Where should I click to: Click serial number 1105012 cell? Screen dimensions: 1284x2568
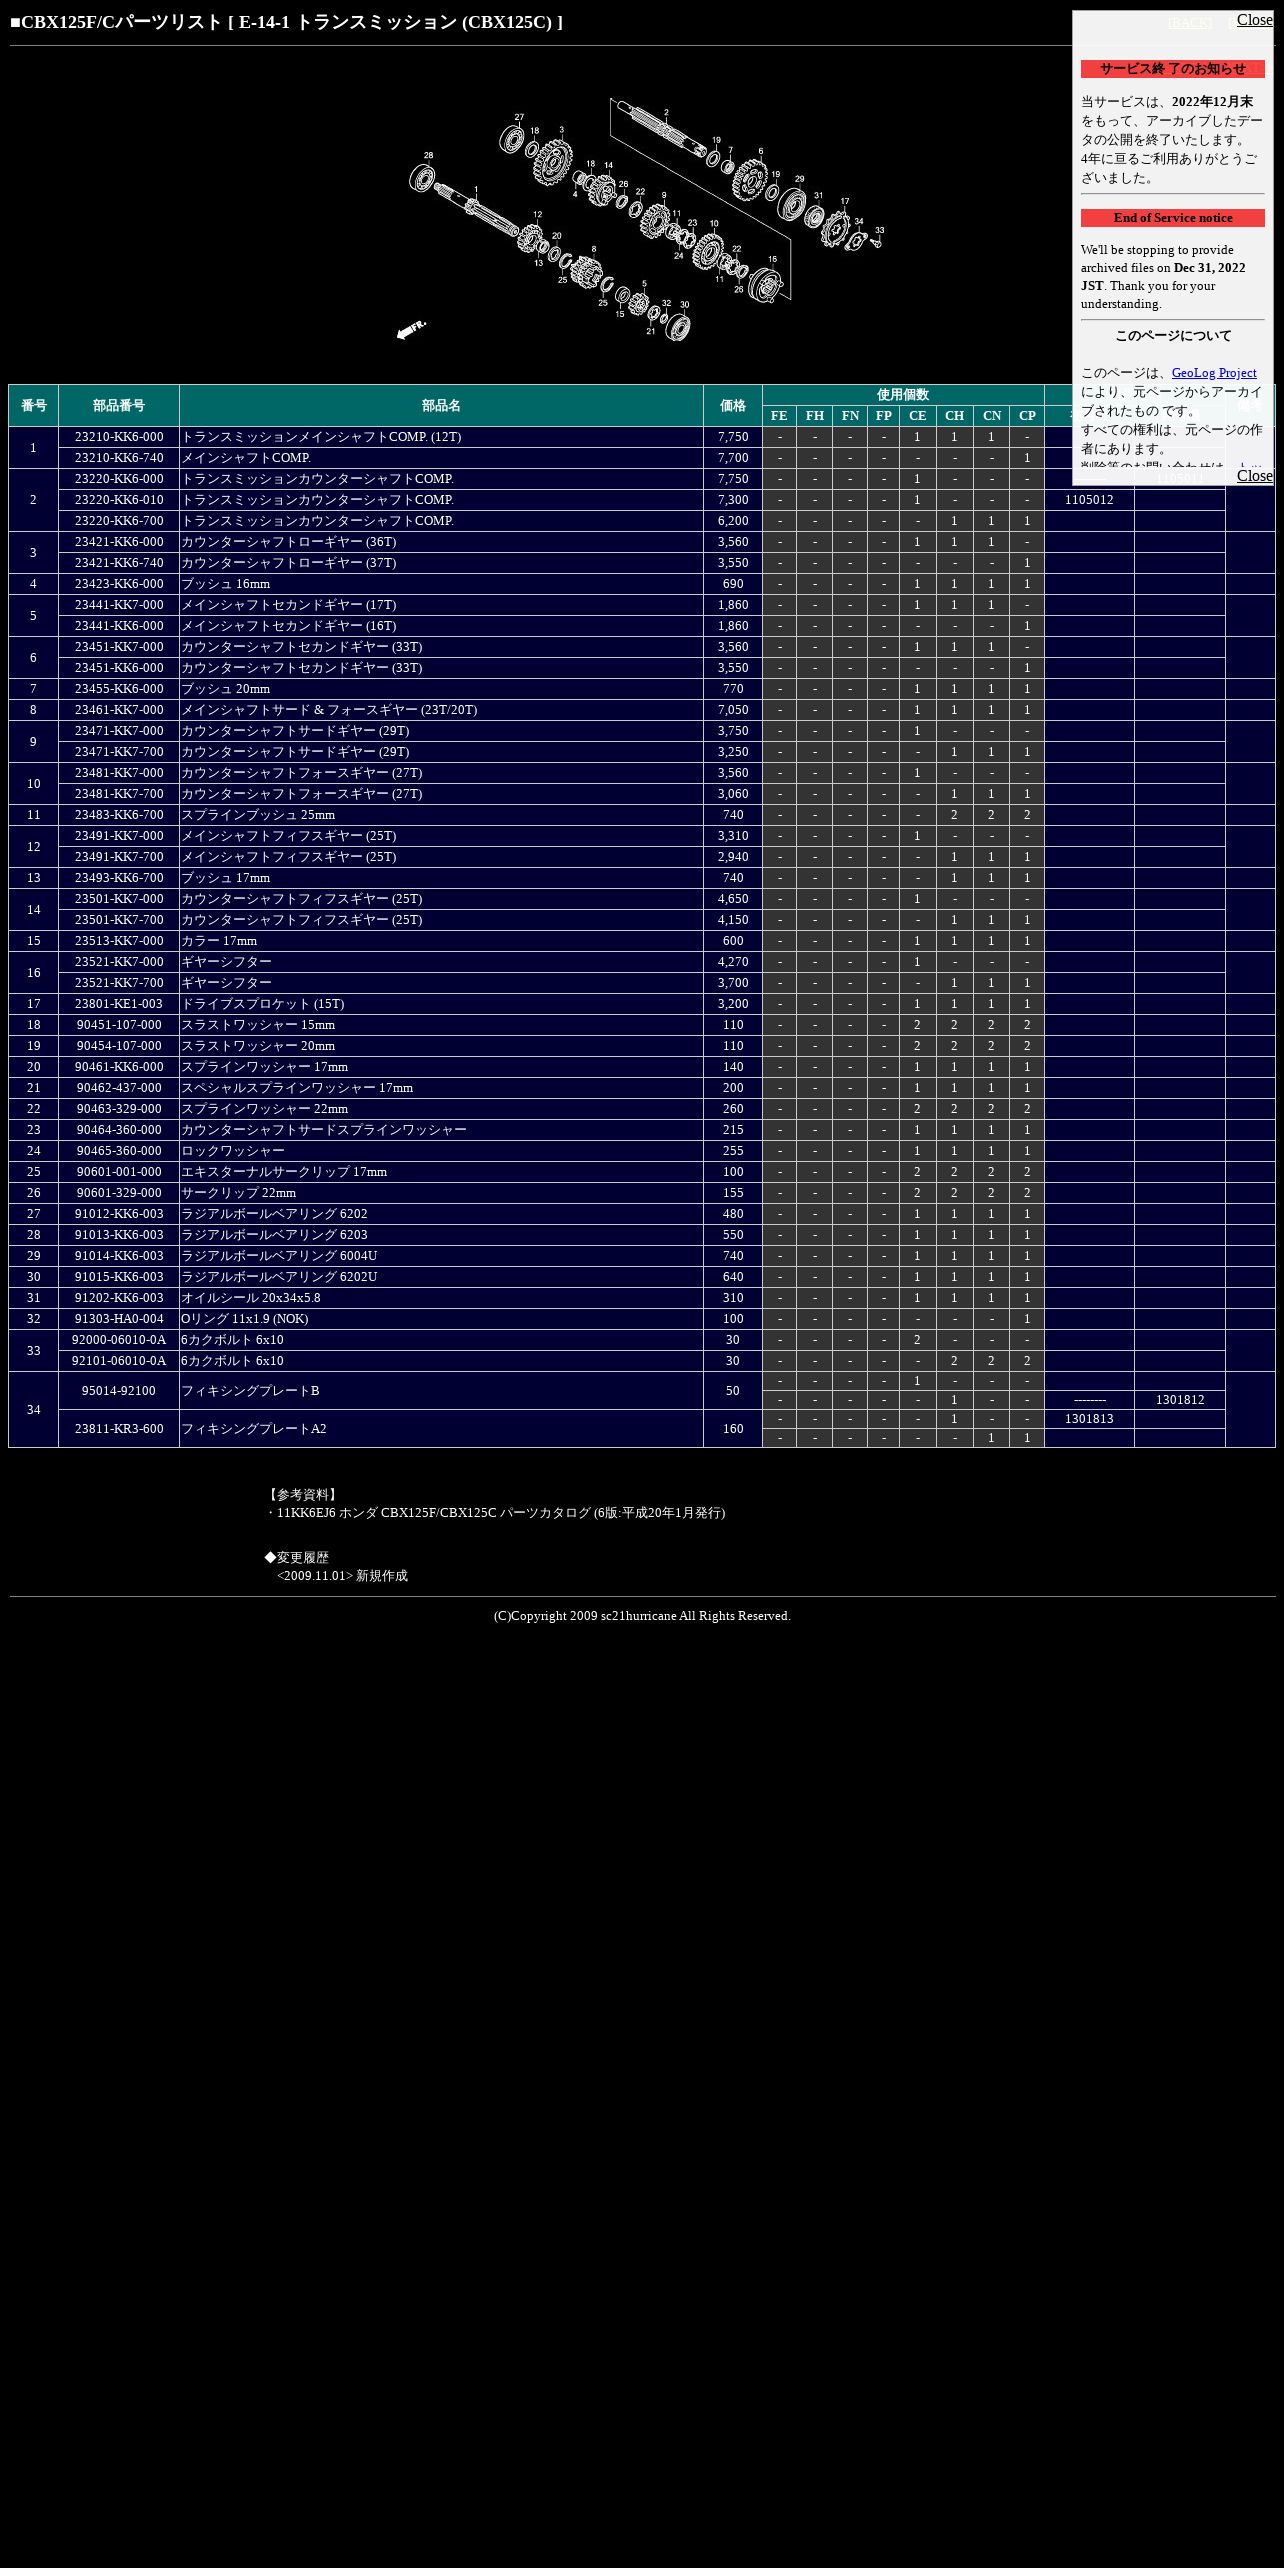pos(1089,500)
